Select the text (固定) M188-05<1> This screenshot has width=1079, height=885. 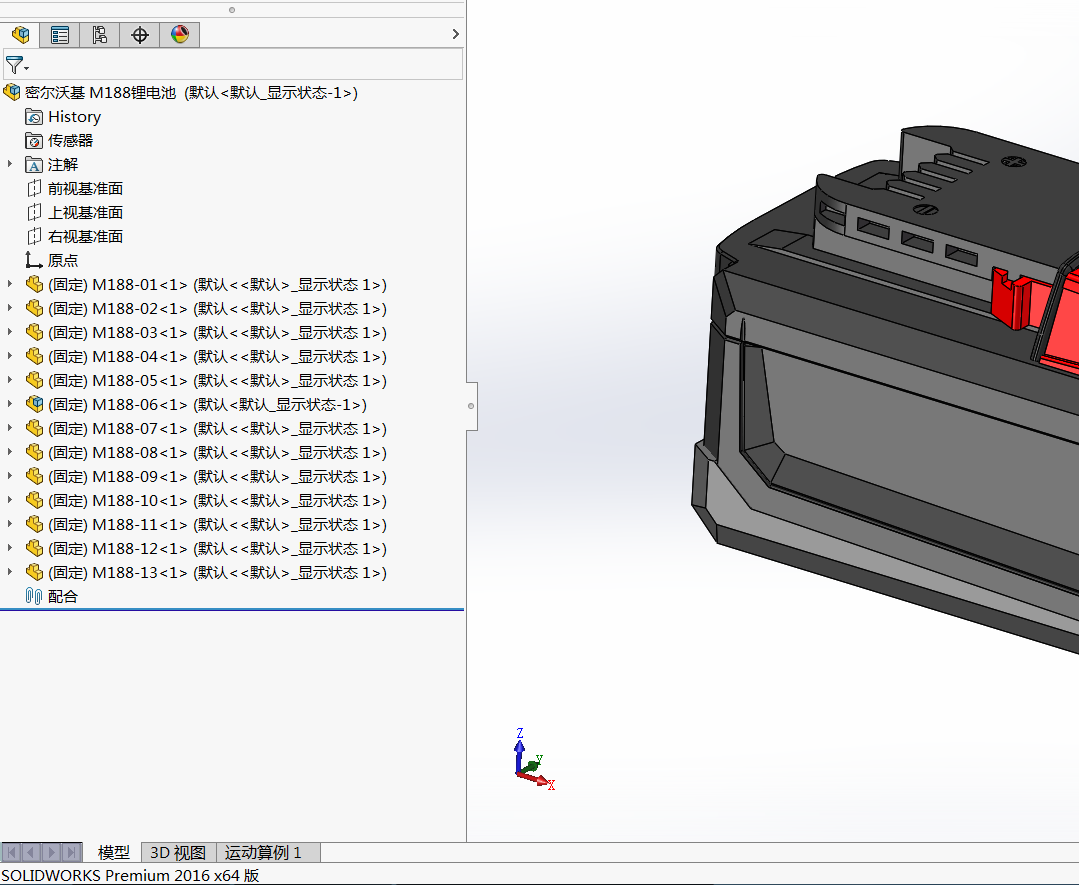click(x=118, y=381)
